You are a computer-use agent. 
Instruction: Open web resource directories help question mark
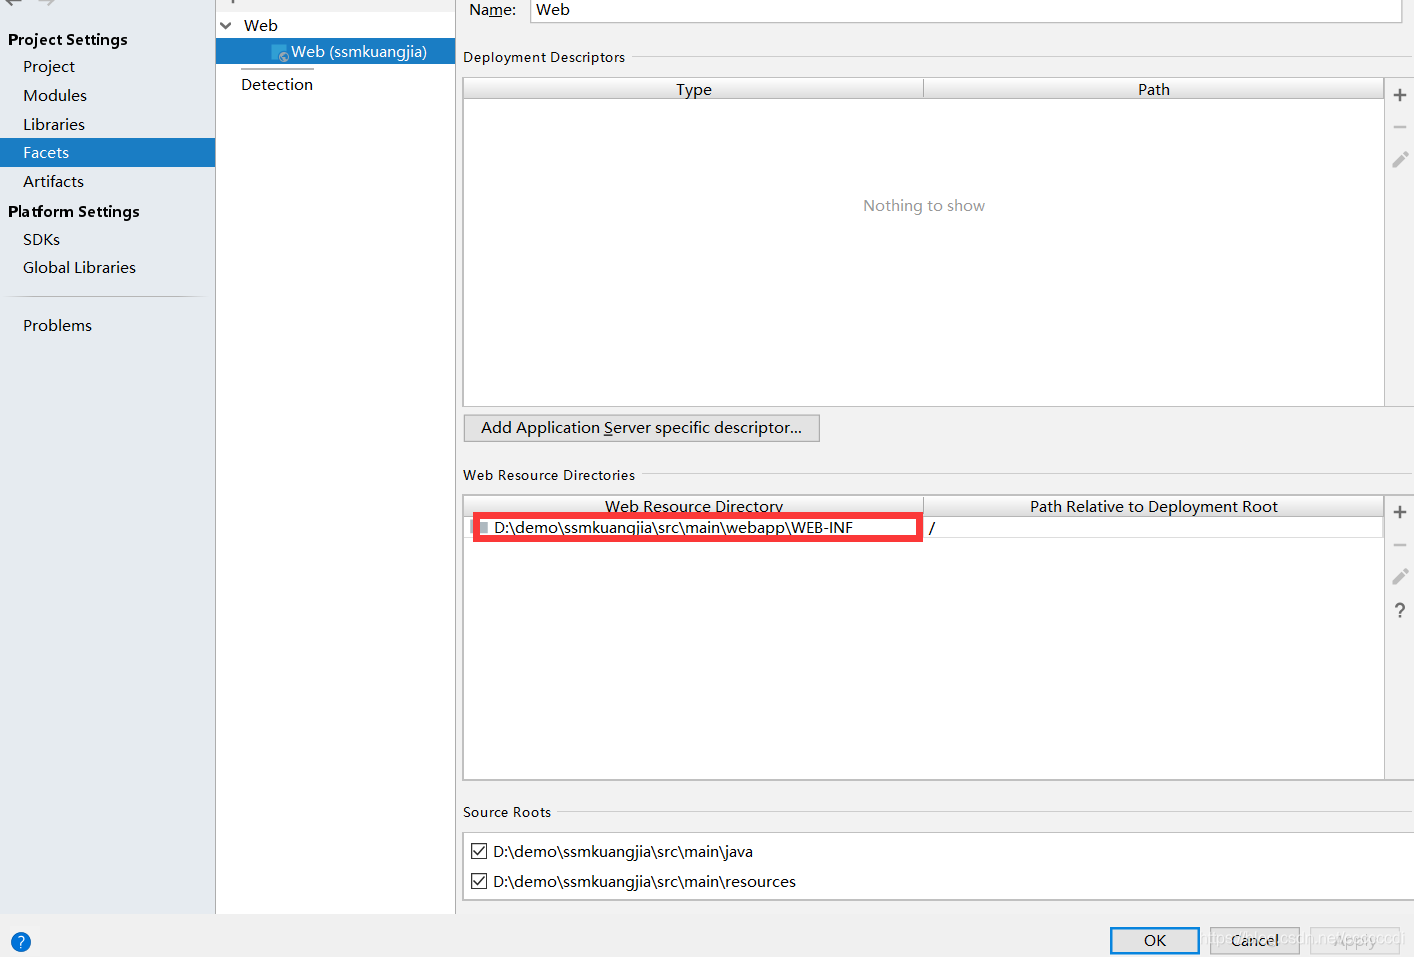click(x=1400, y=610)
